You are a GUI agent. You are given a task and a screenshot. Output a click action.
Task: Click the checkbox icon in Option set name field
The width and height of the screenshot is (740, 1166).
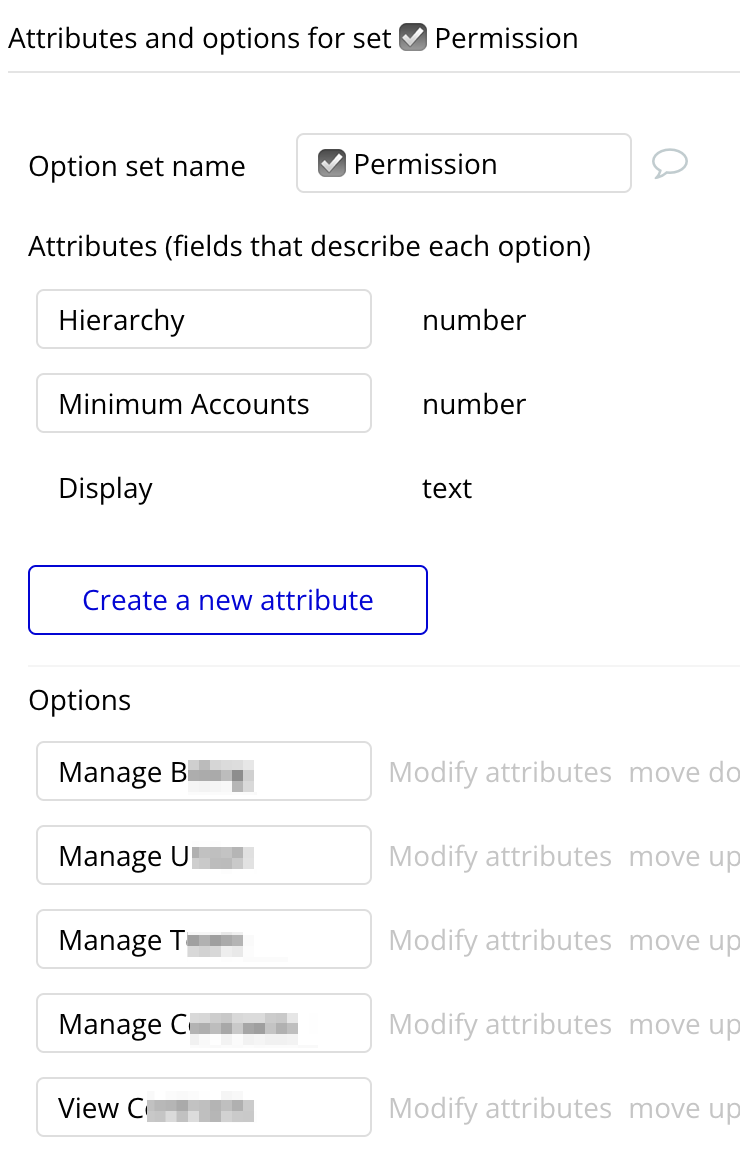coord(331,163)
